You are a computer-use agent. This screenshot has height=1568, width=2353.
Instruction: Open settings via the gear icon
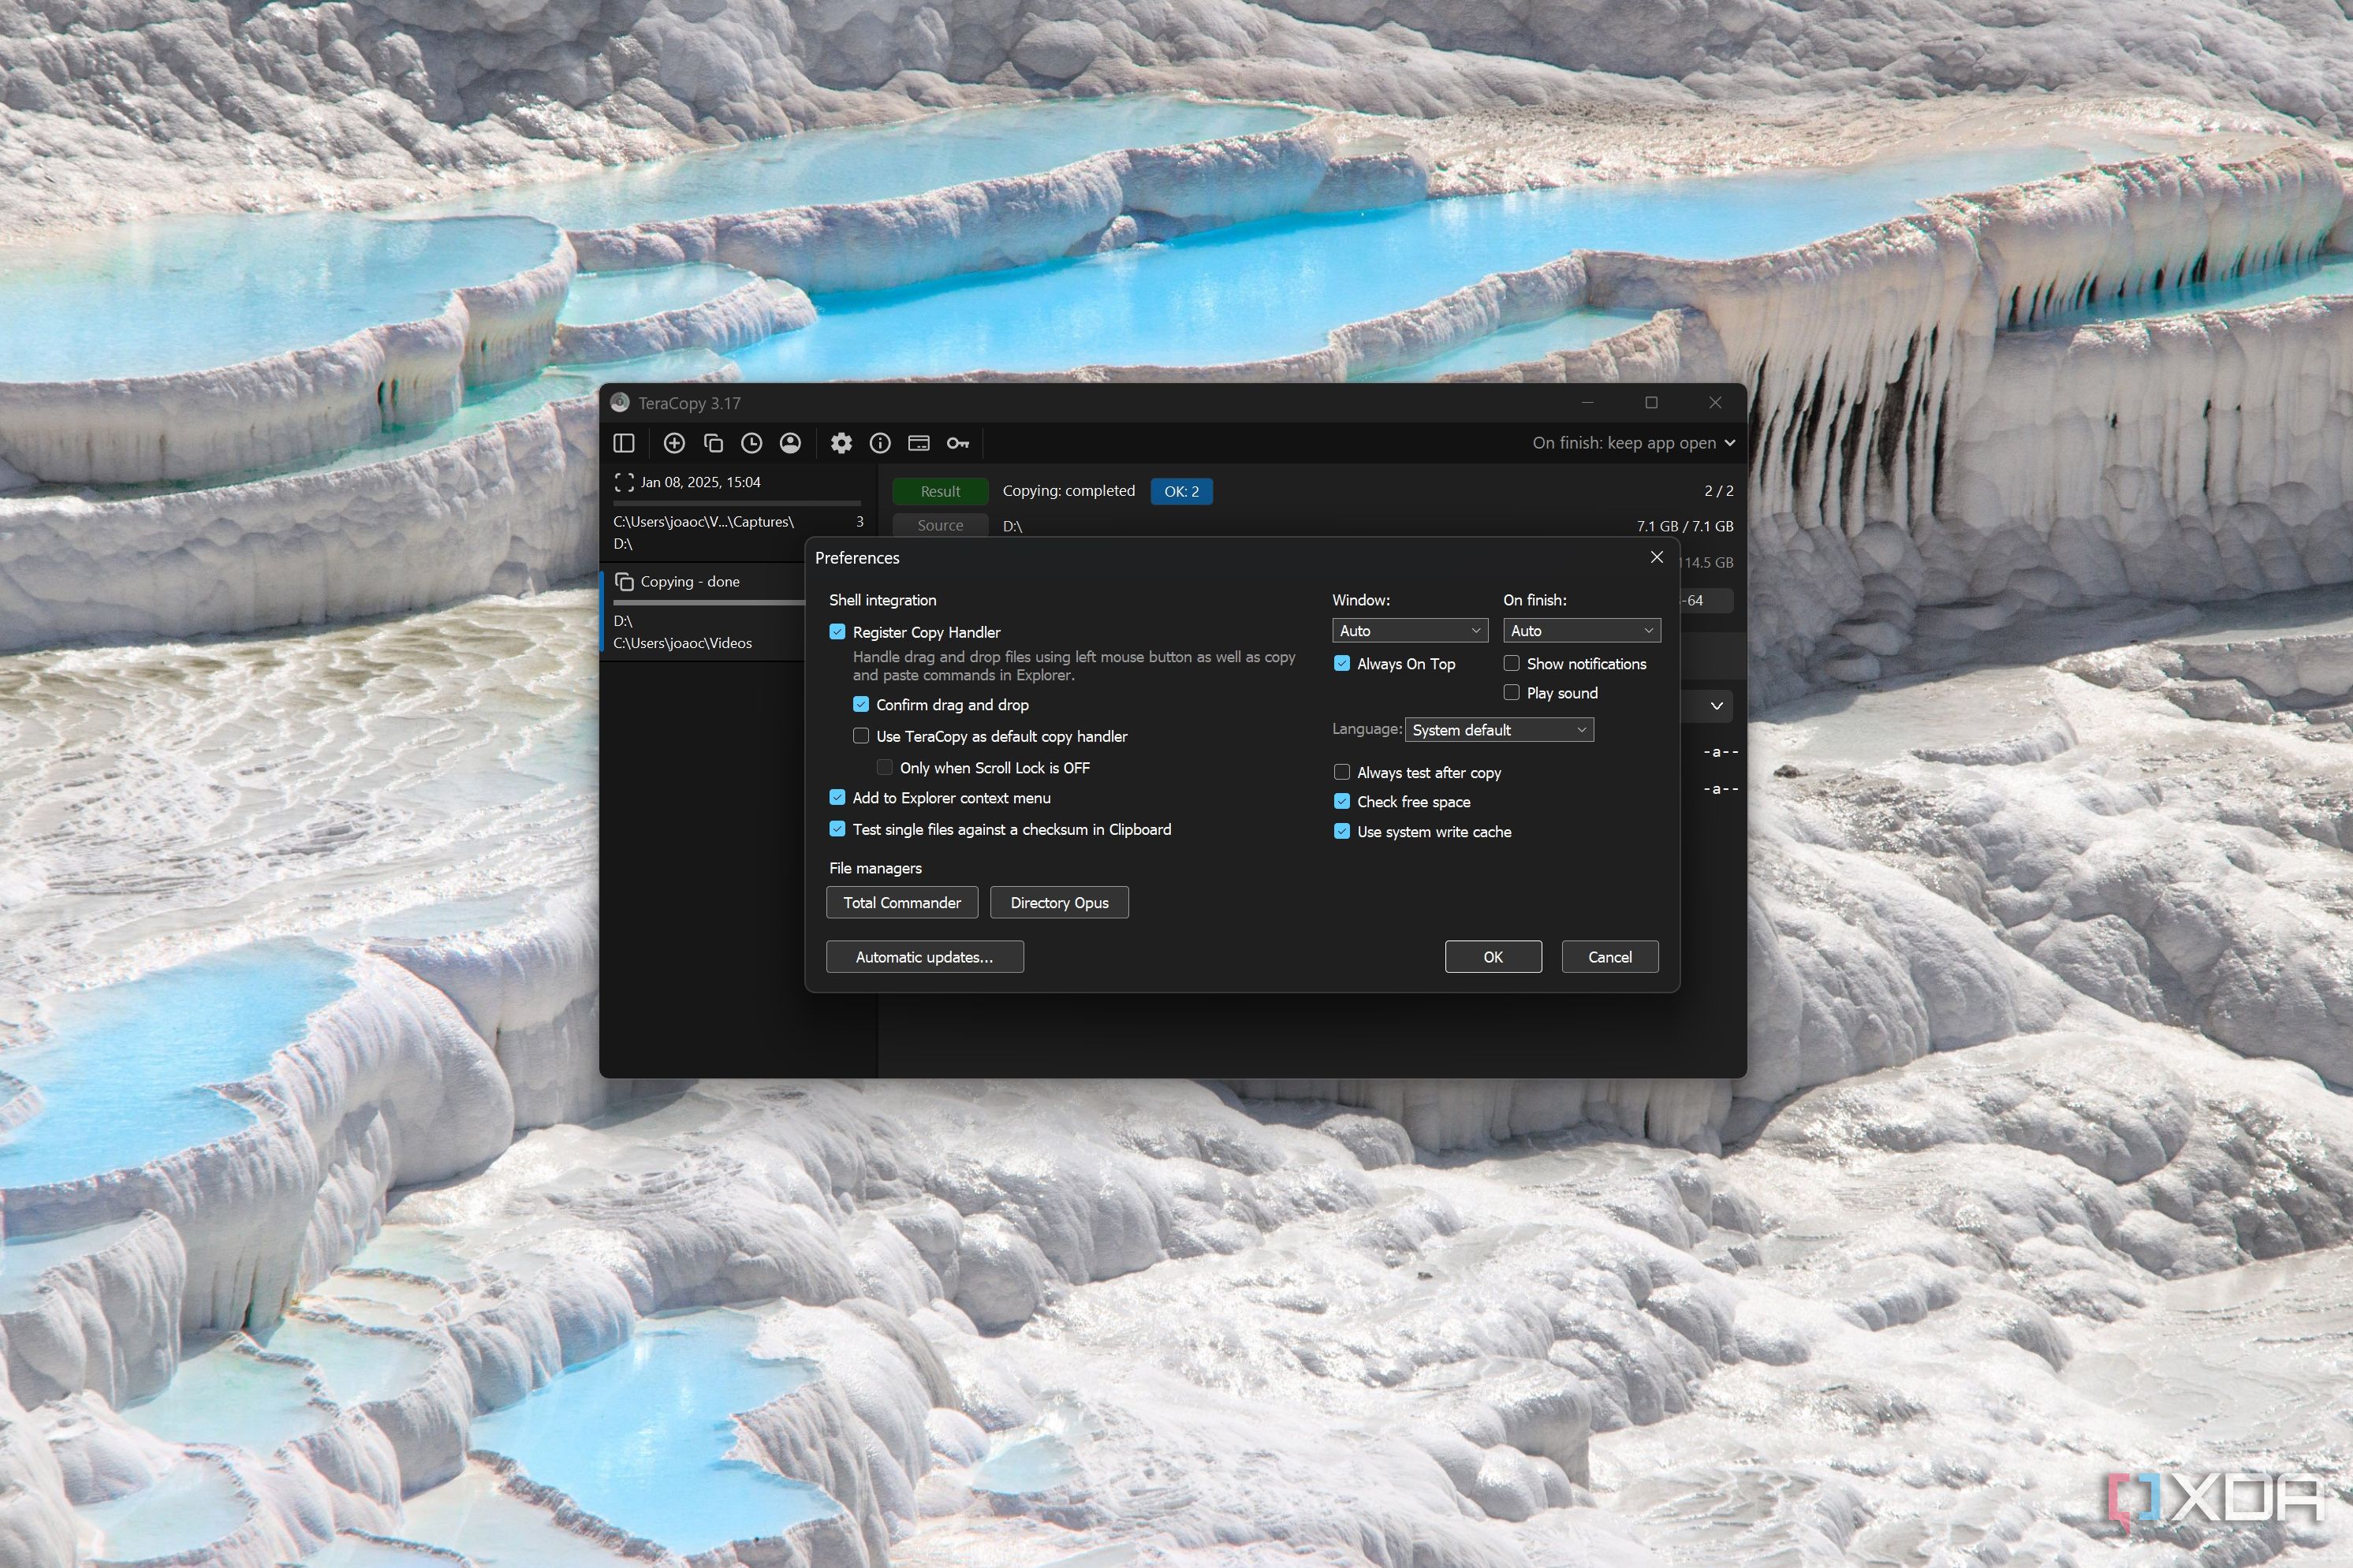(841, 443)
